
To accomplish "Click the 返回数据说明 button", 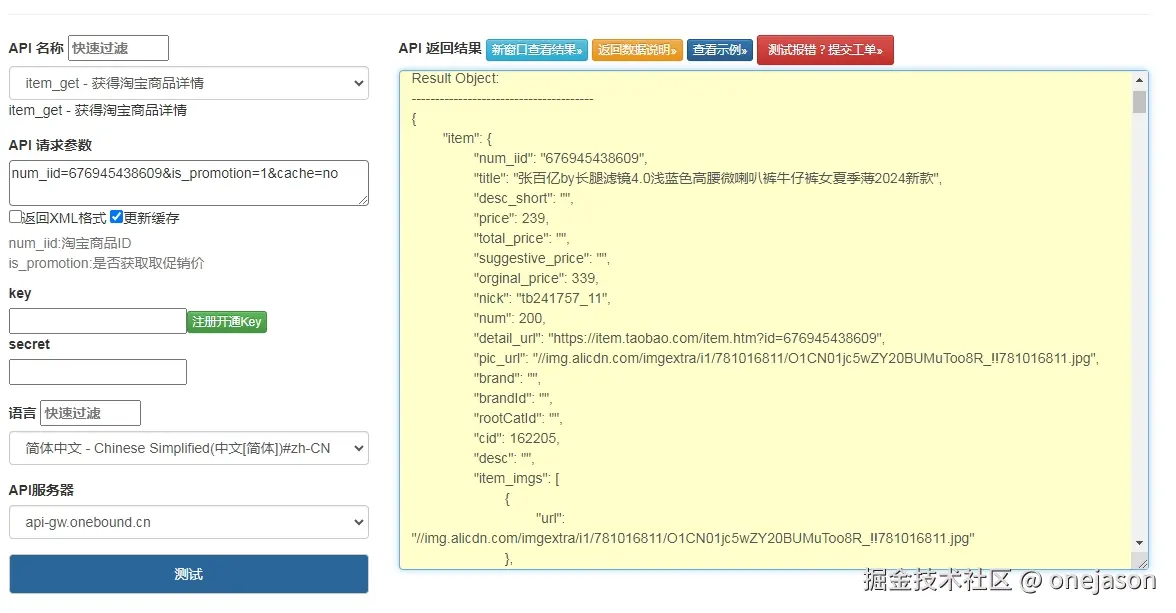I will 637,50.
